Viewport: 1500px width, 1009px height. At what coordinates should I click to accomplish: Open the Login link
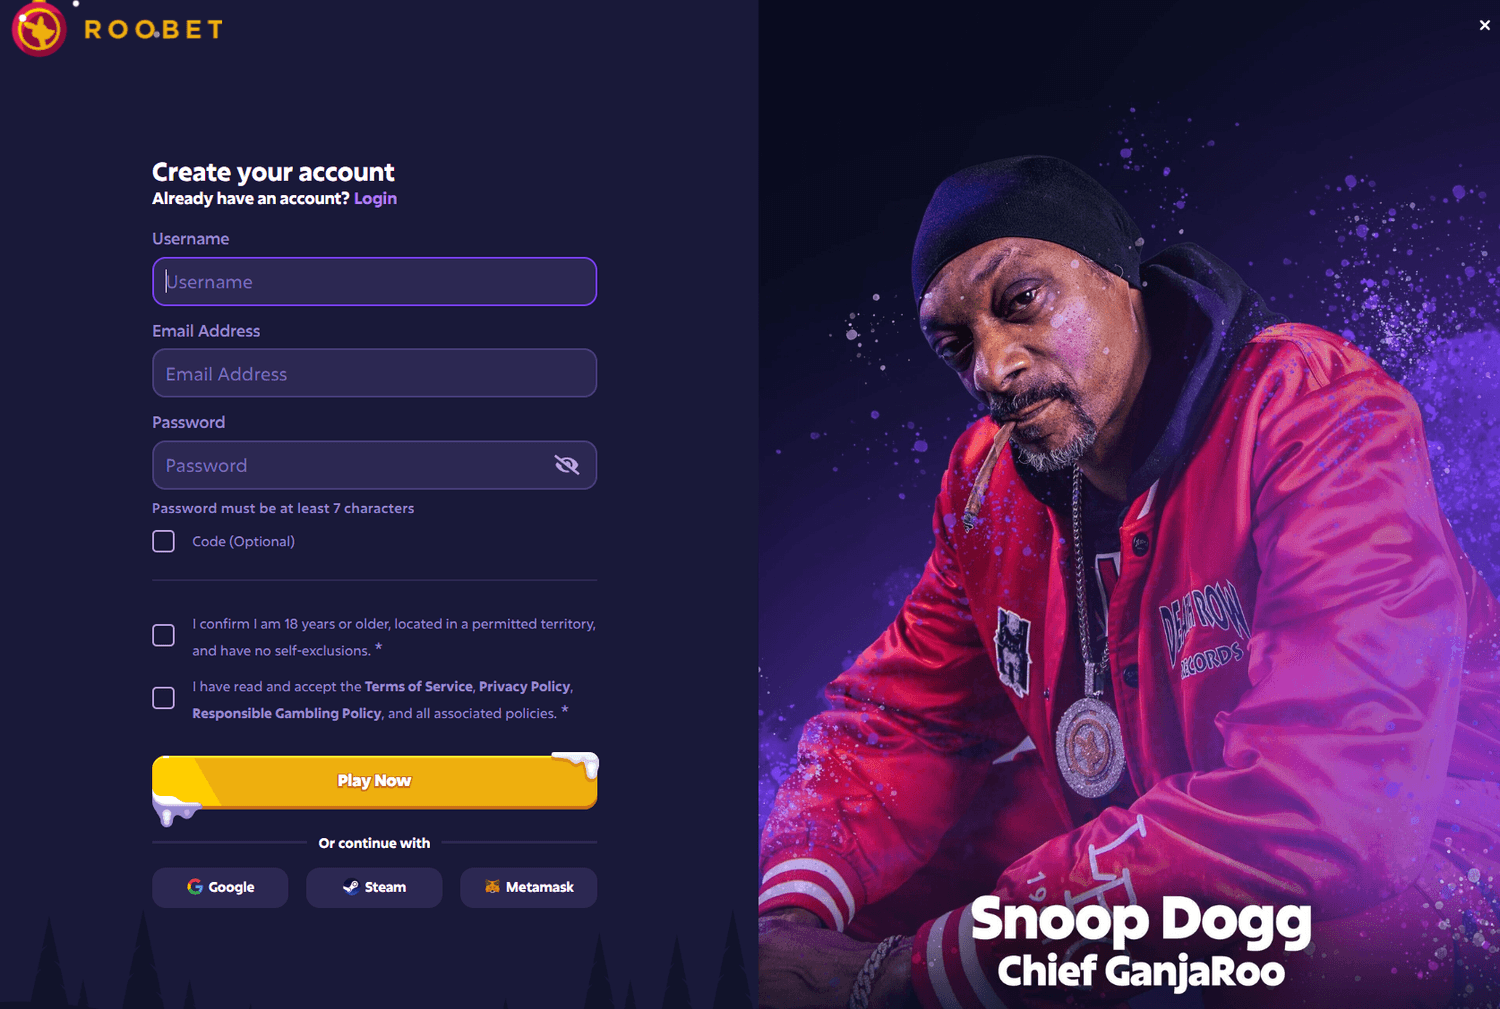click(x=375, y=198)
